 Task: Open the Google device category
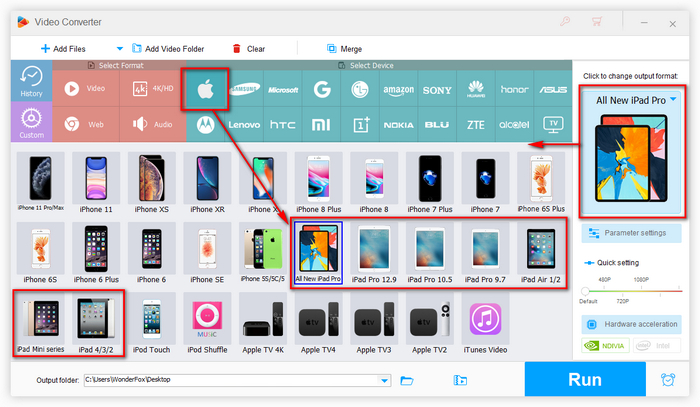(322, 89)
